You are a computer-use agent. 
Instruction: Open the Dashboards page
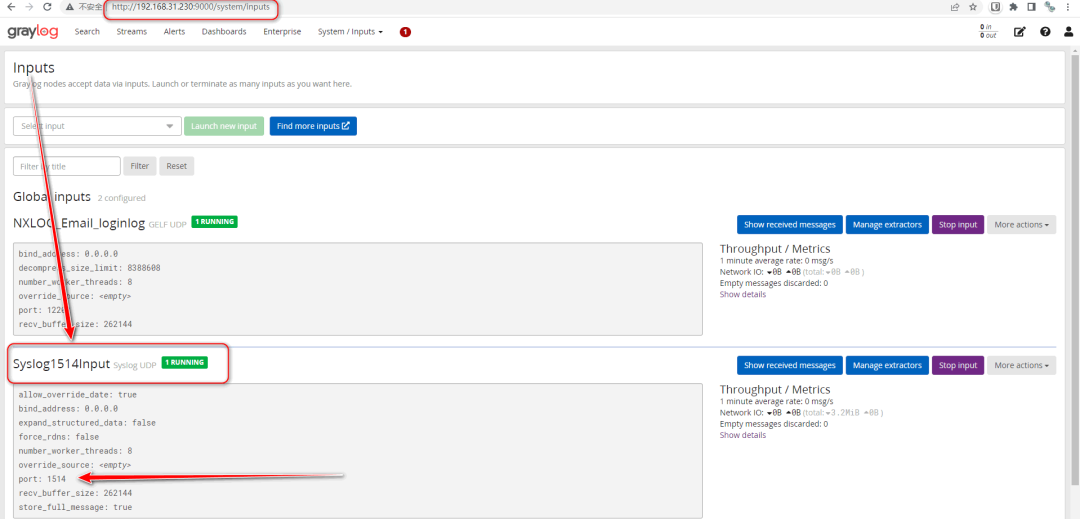click(224, 32)
